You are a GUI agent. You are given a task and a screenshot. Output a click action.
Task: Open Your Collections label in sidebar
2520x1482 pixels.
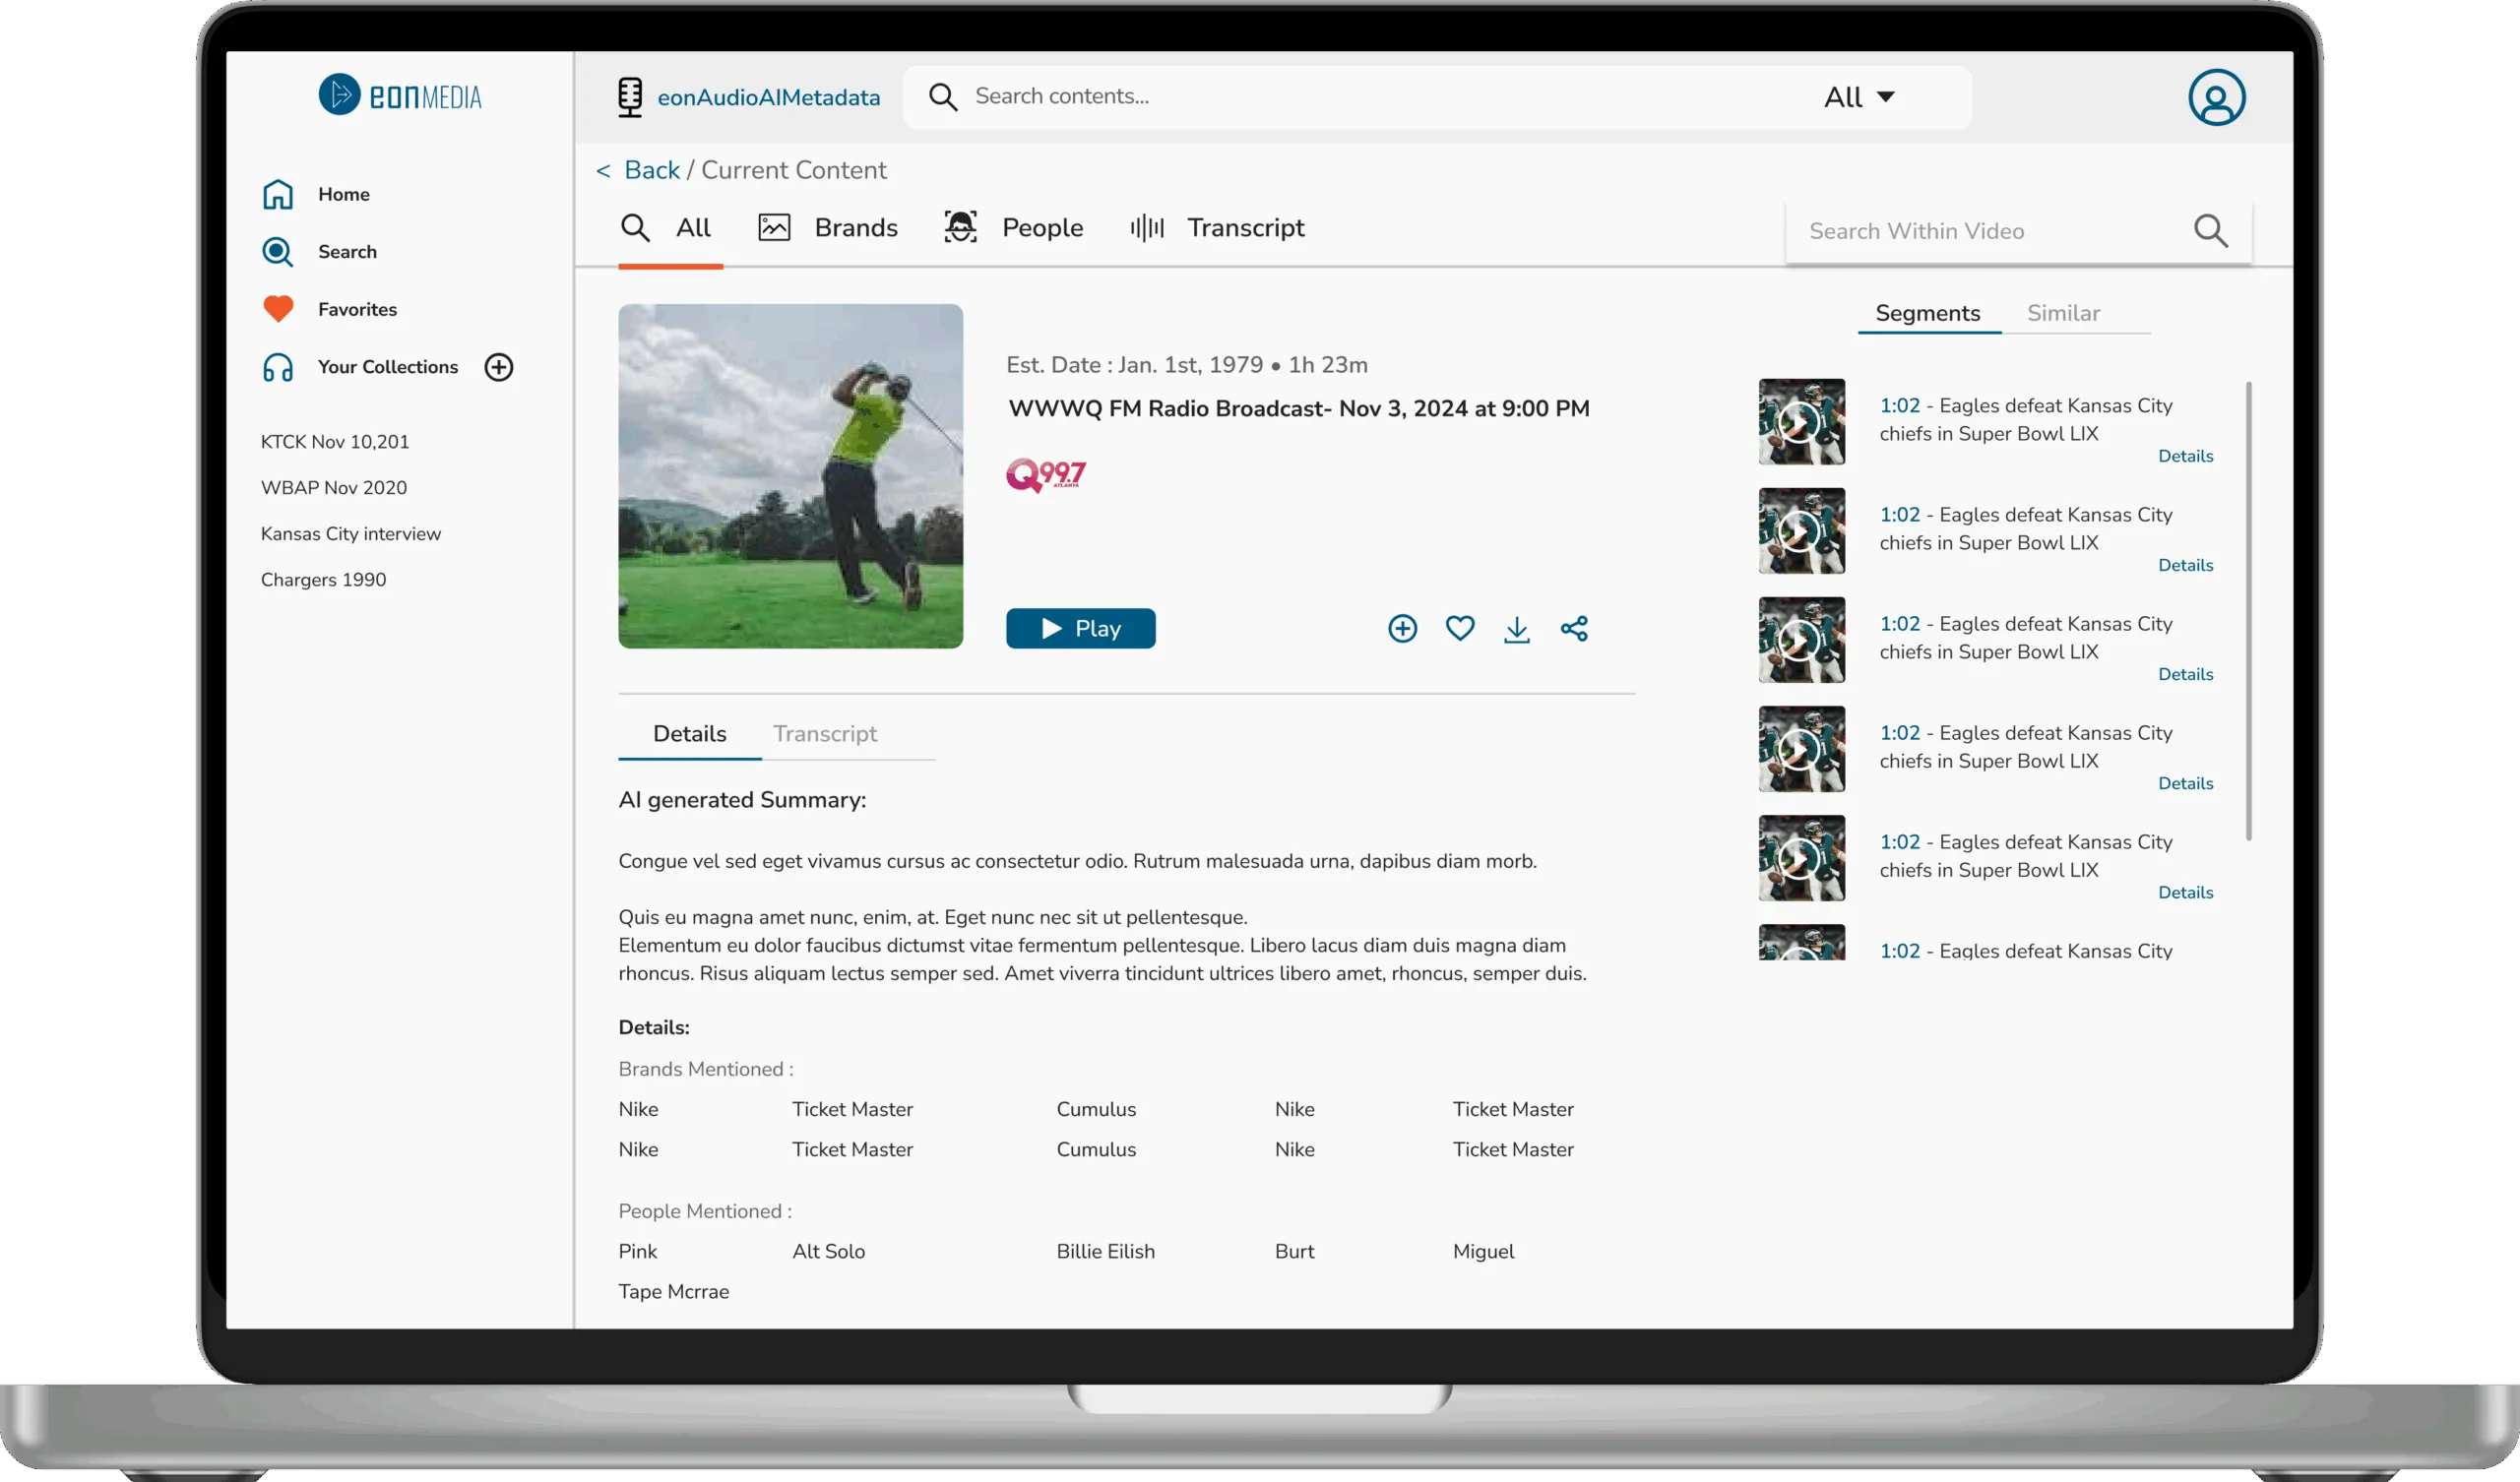[x=388, y=367]
